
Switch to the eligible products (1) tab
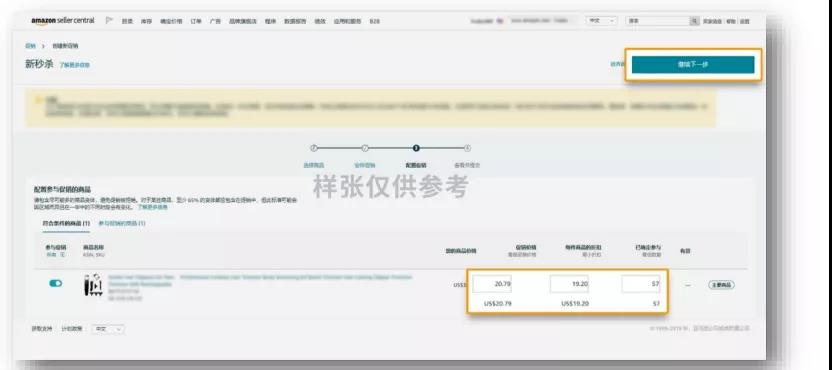[x=66, y=223]
